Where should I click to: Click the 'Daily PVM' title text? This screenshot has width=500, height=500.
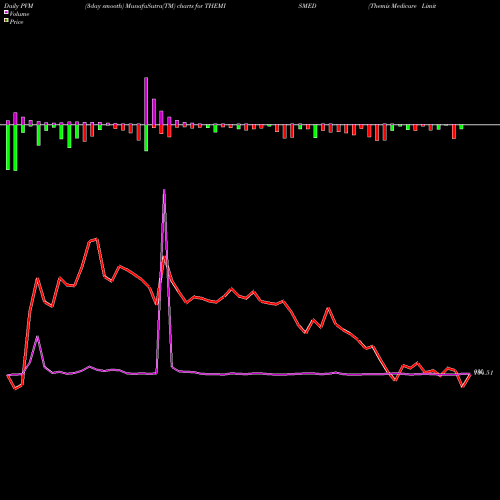19,6
